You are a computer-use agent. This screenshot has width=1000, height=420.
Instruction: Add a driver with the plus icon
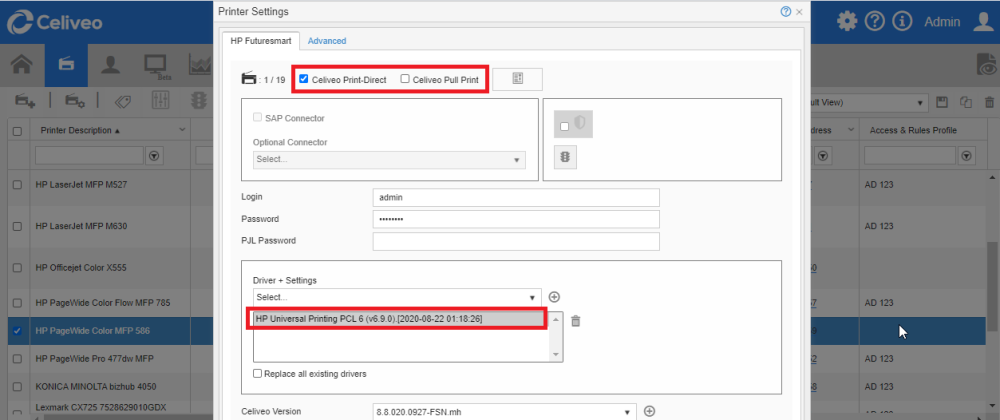click(x=554, y=297)
